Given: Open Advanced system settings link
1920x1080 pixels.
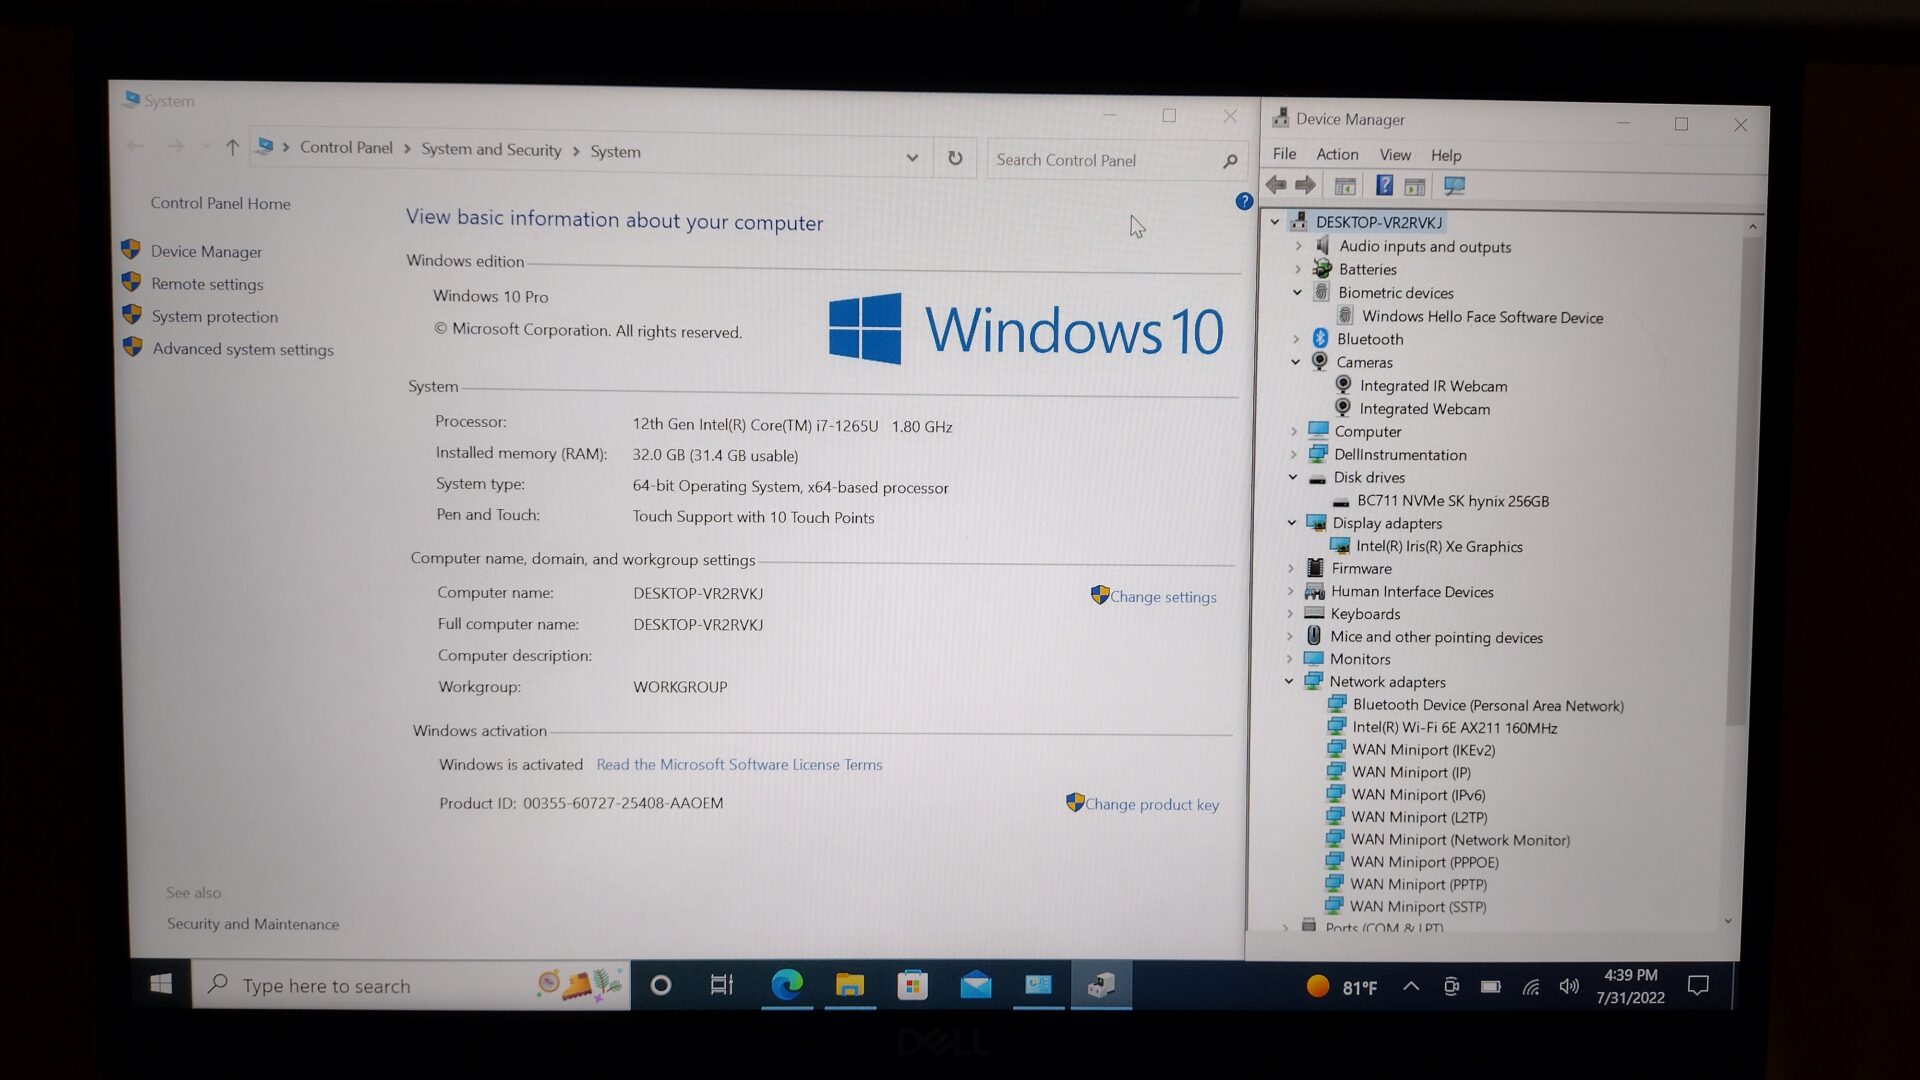Looking at the screenshot, I should [x=243, y=349].
